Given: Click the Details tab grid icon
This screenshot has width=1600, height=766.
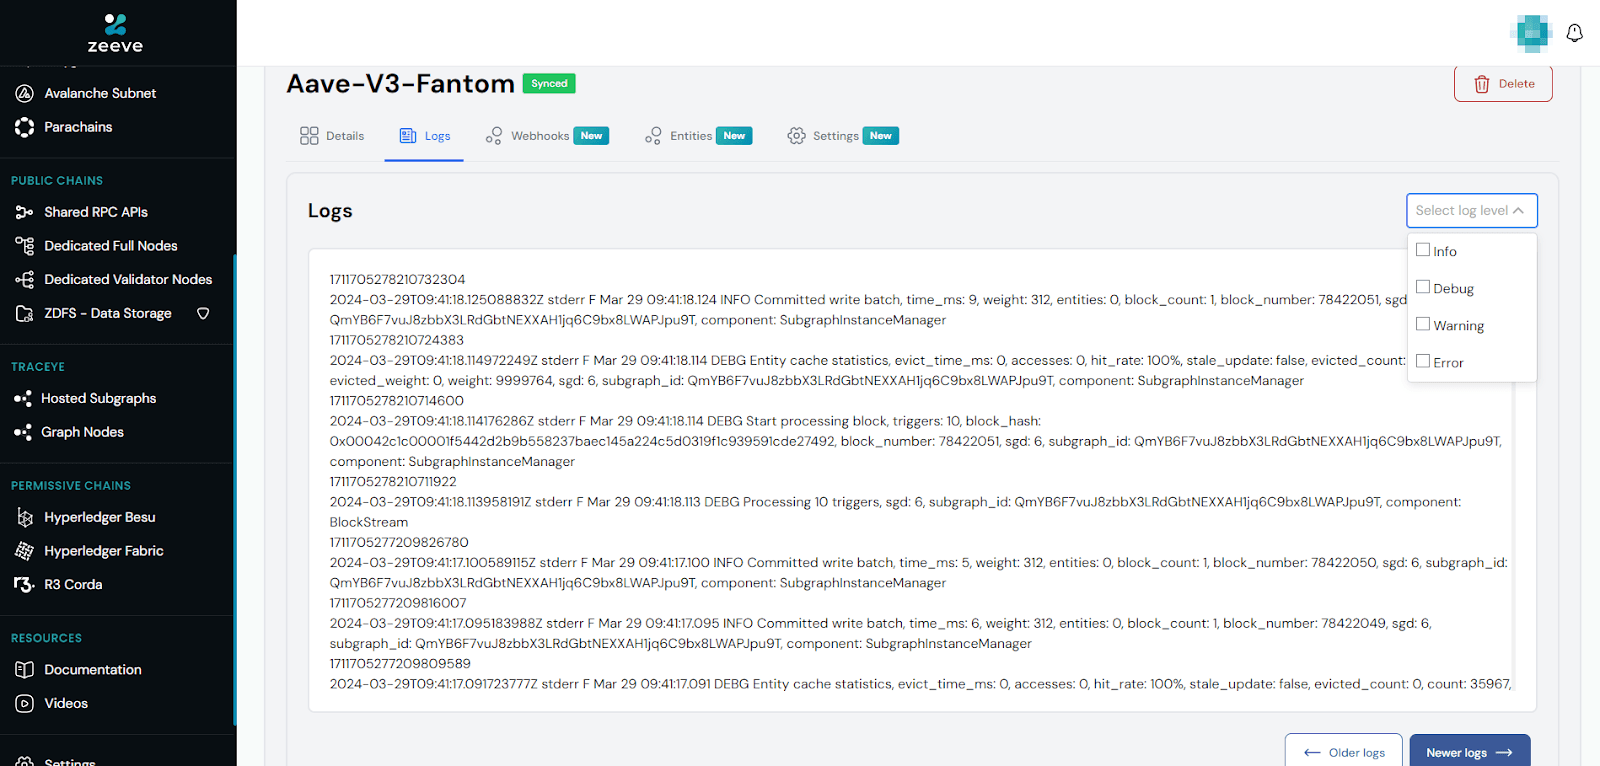Looking at the screenshot, I should (309, 136).
